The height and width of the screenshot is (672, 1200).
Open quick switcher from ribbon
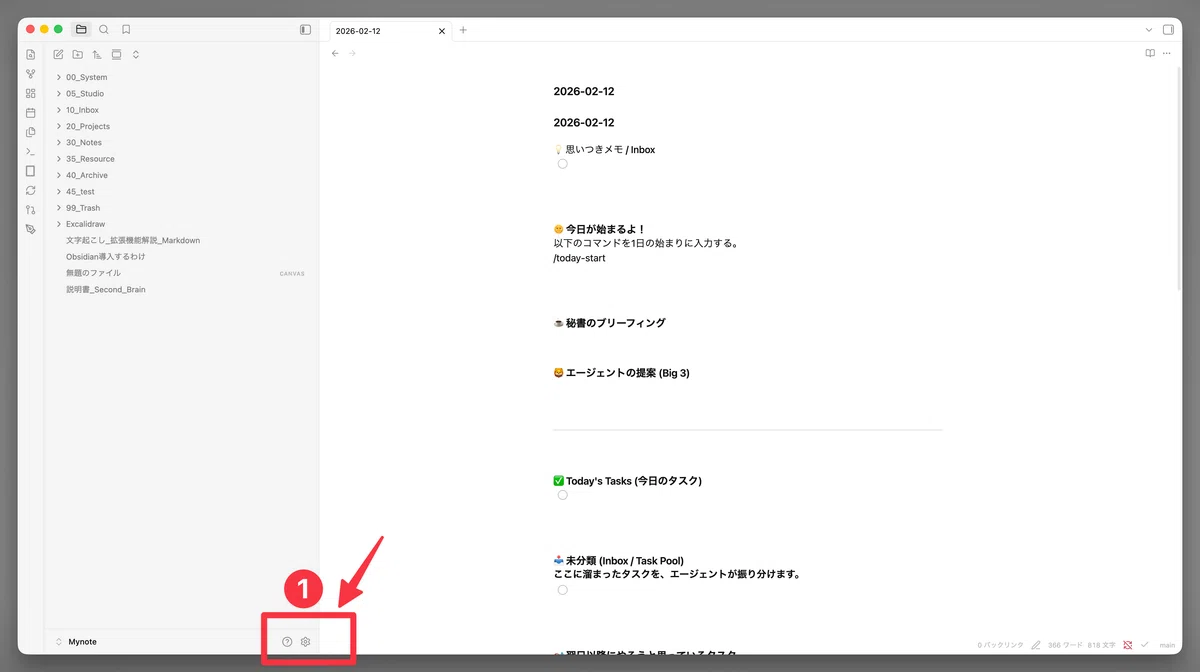click(x=31, y=55)
